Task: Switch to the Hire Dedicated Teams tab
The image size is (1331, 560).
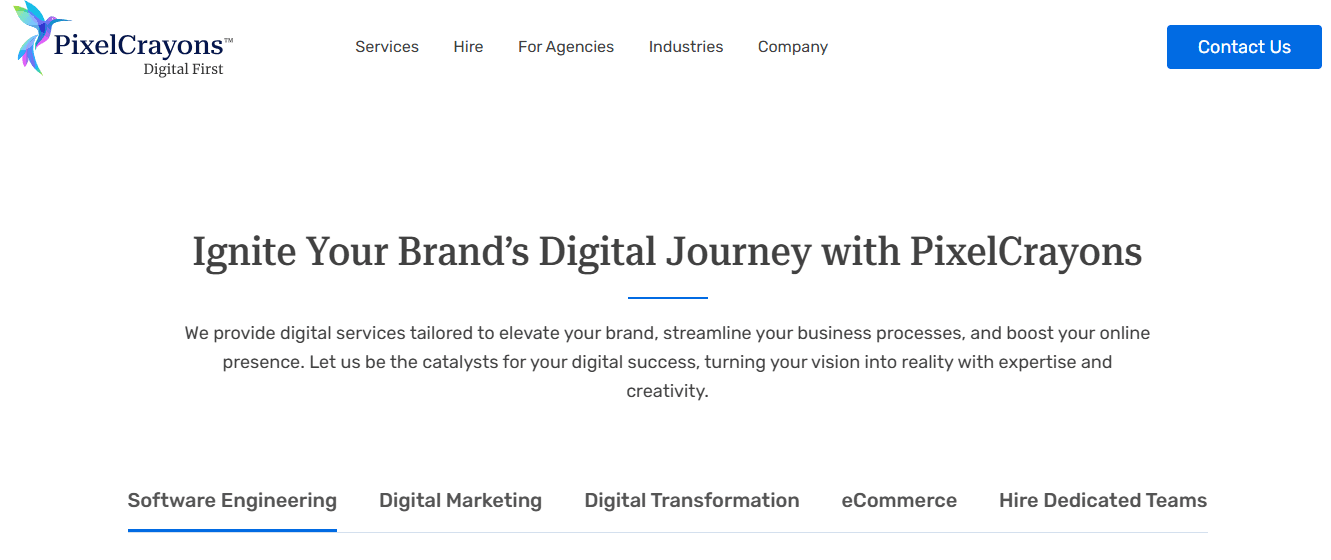Action: click(1103, 501)
